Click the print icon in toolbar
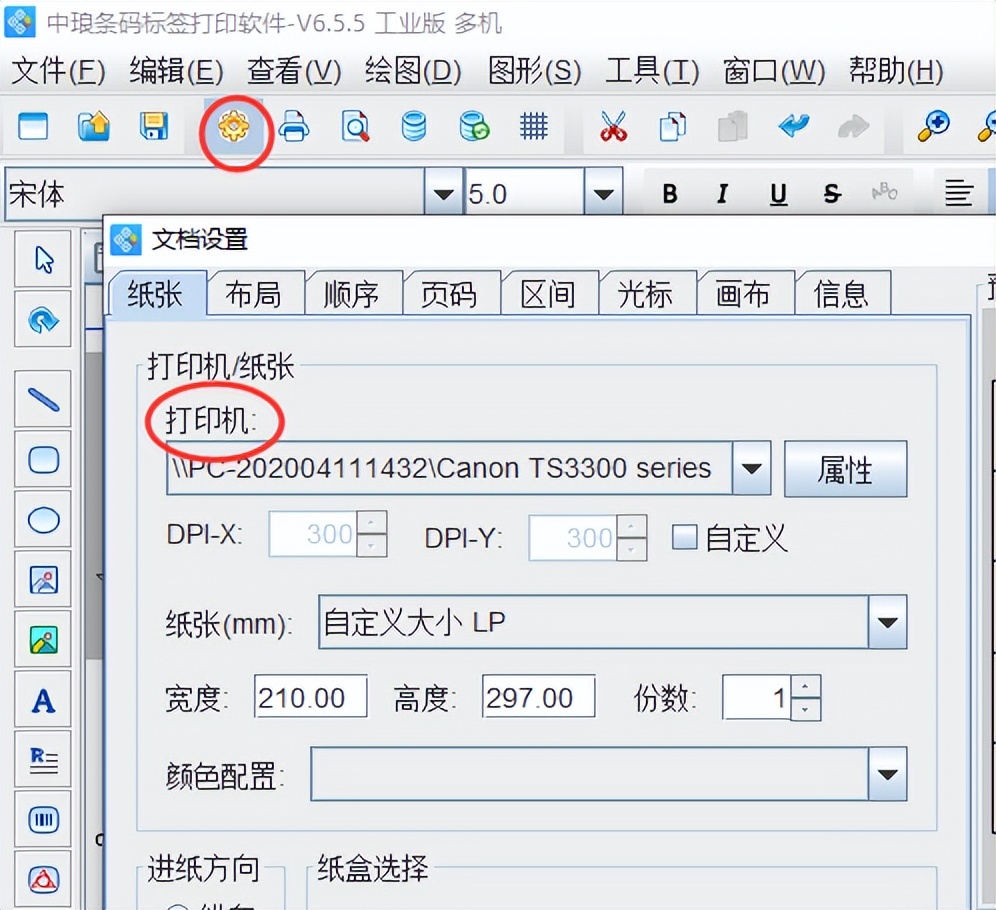 (294, 127)
